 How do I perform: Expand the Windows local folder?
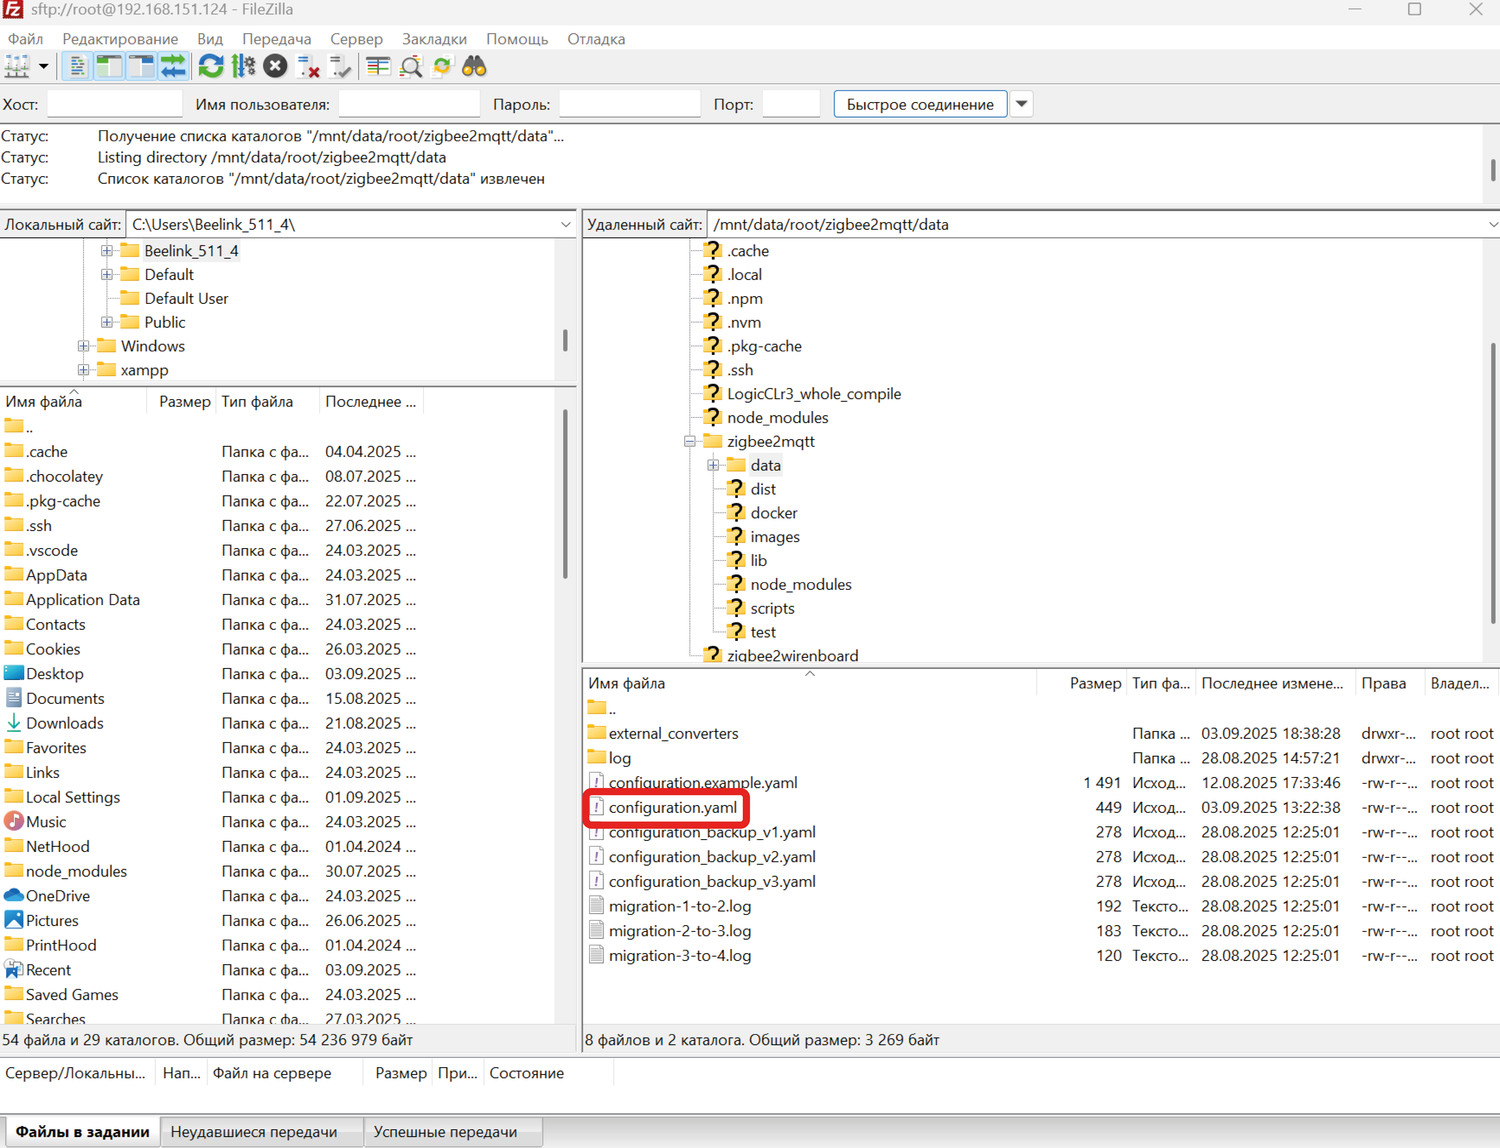83,346
